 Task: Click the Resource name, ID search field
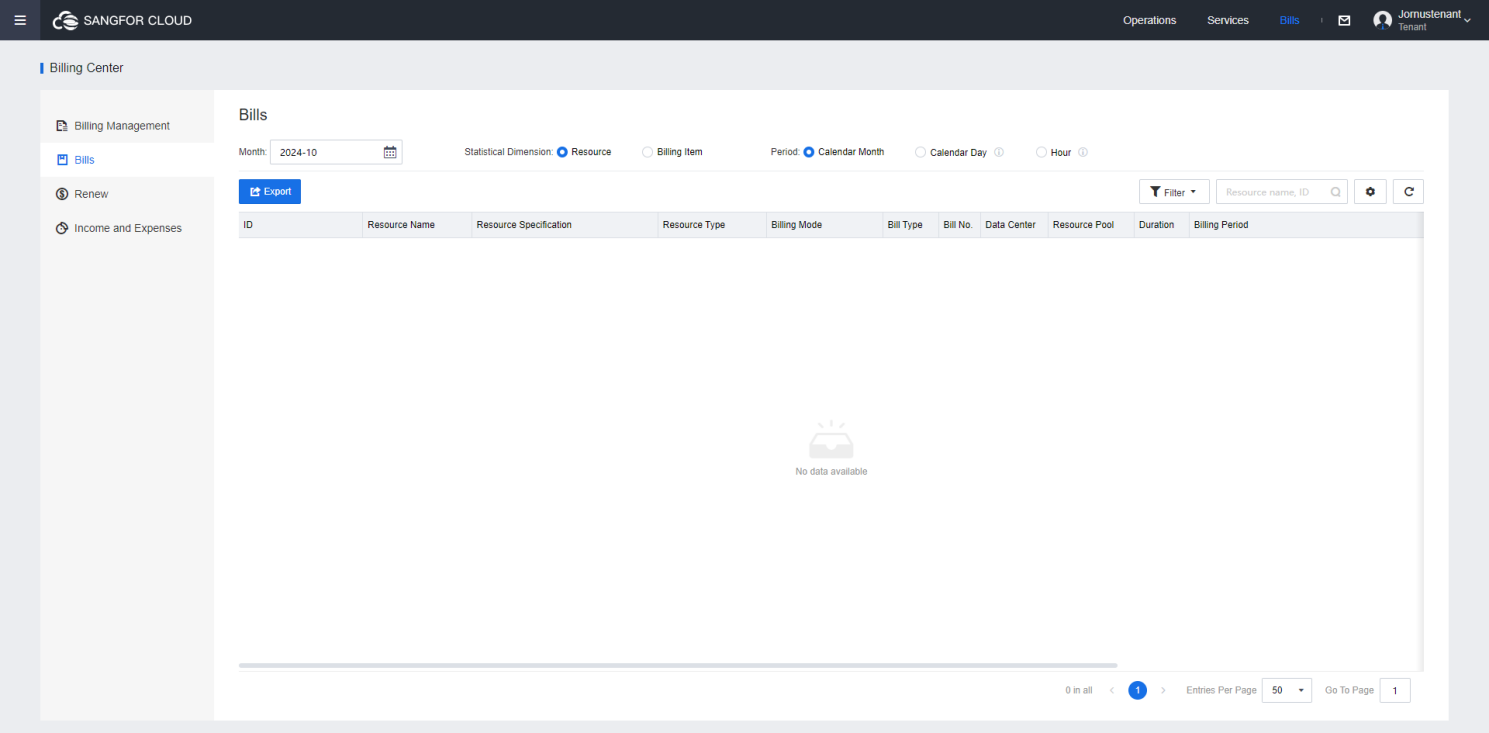tap(1282, 192)
